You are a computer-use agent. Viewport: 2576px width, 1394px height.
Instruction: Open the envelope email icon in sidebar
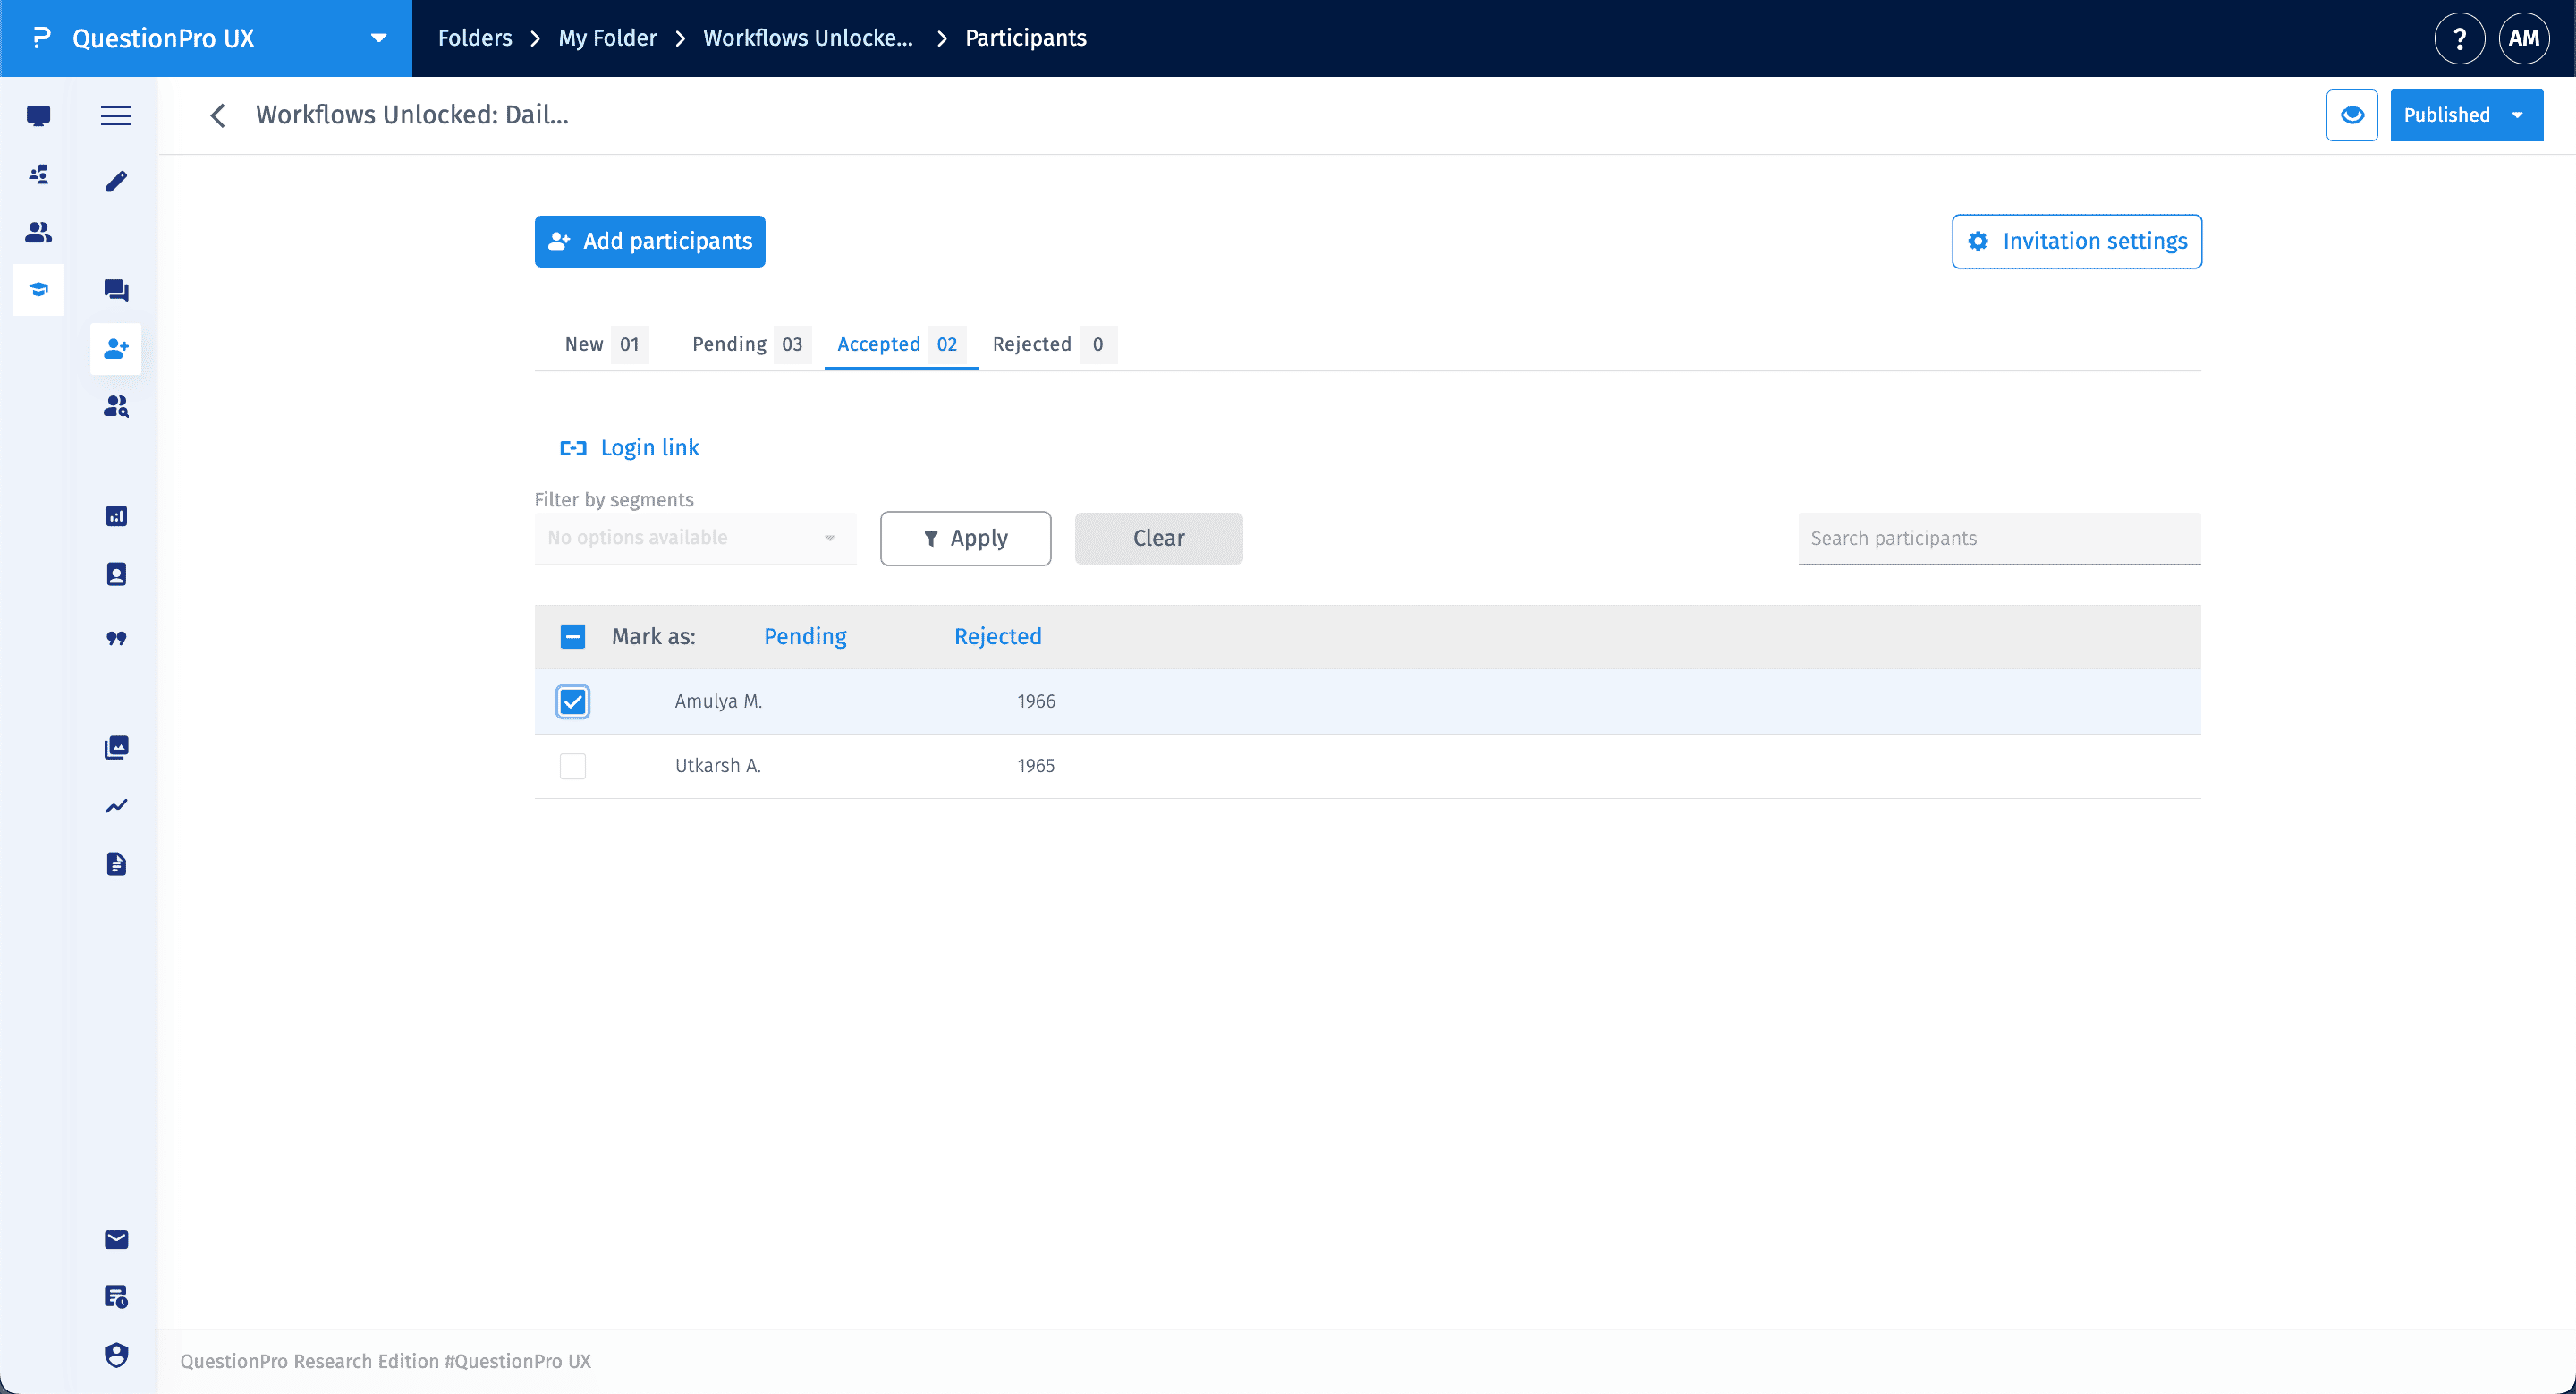coord(116,1239)
